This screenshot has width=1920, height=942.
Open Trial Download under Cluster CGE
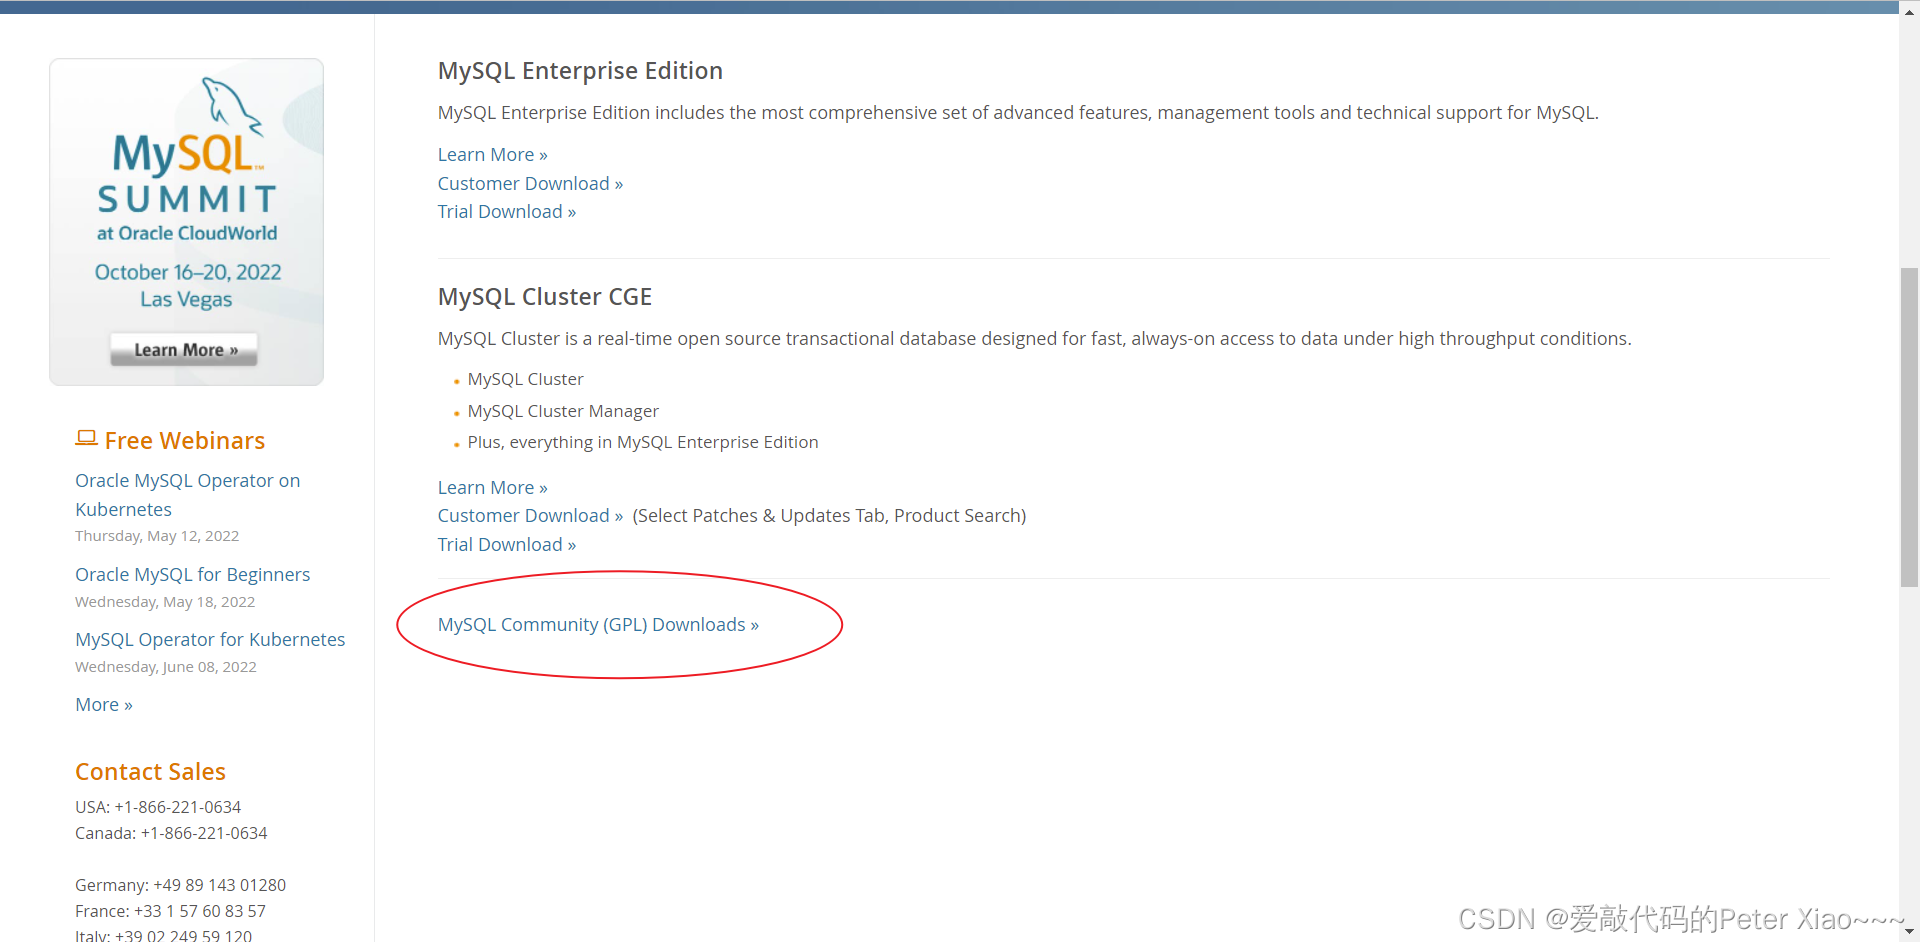point(506,544)
